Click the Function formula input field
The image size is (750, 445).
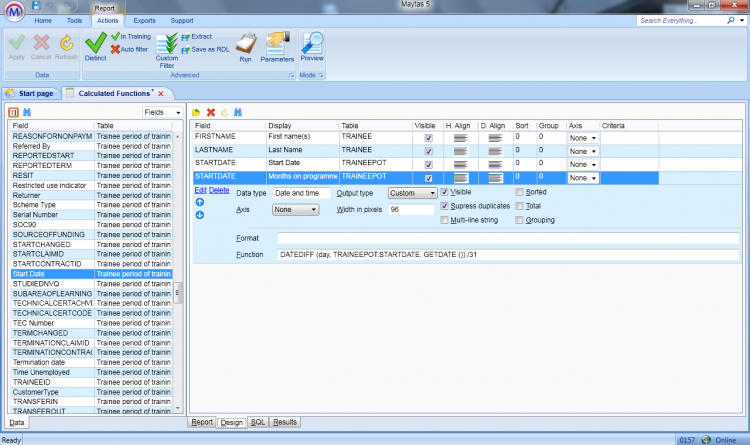507,256
